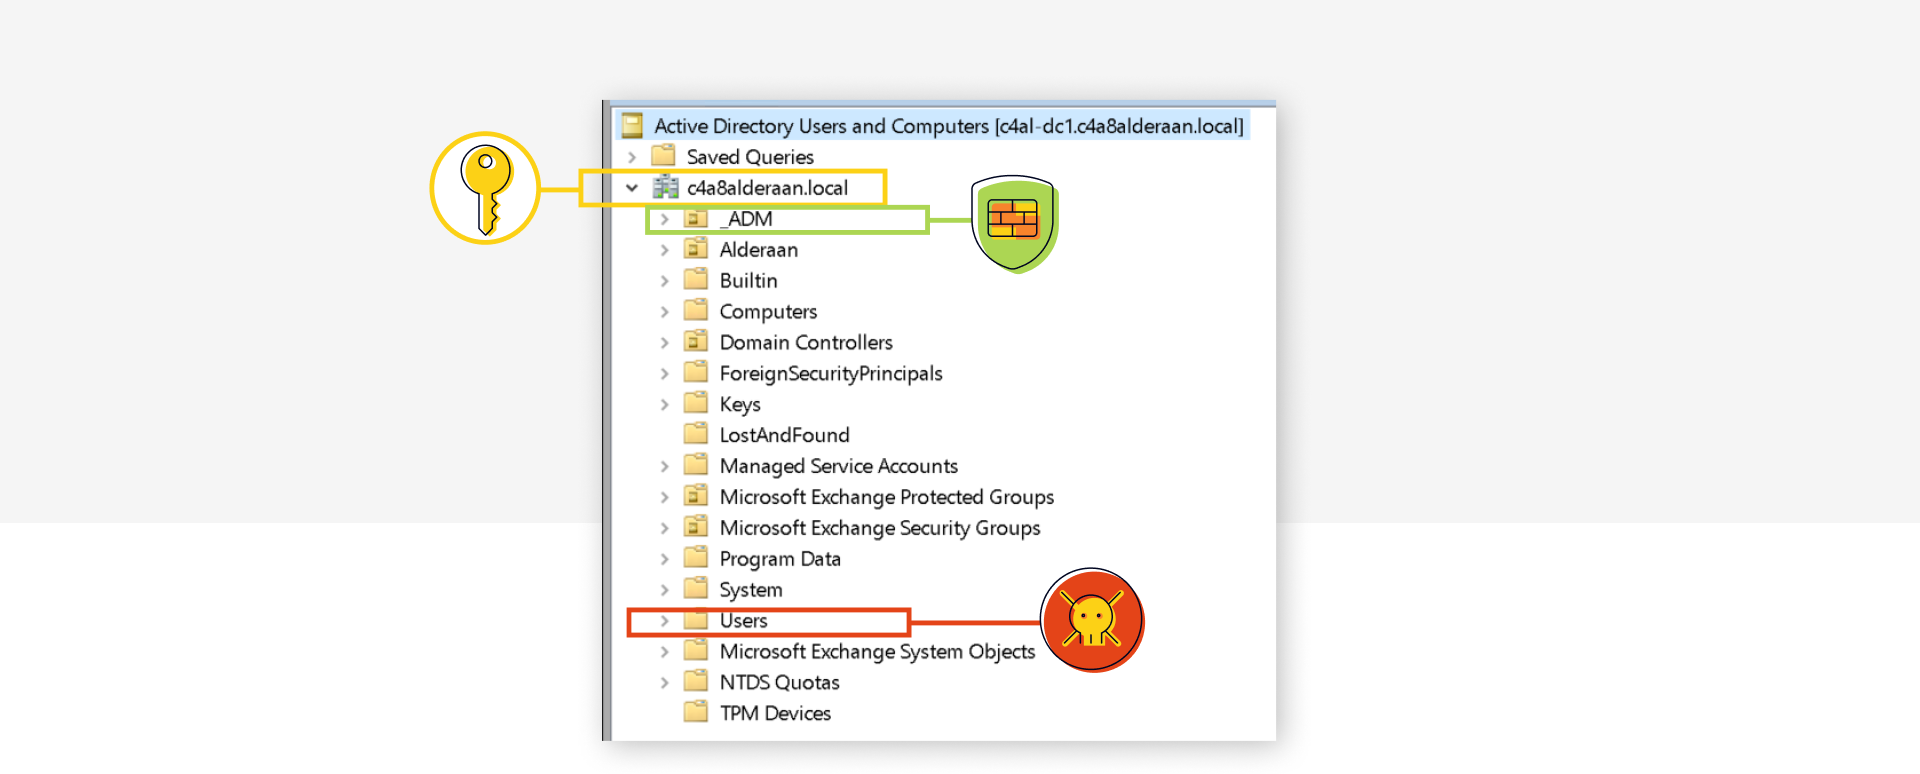Expand Microsoft Exchange System Objects node
Screen dimensions: 1920x774
point(665,652)
